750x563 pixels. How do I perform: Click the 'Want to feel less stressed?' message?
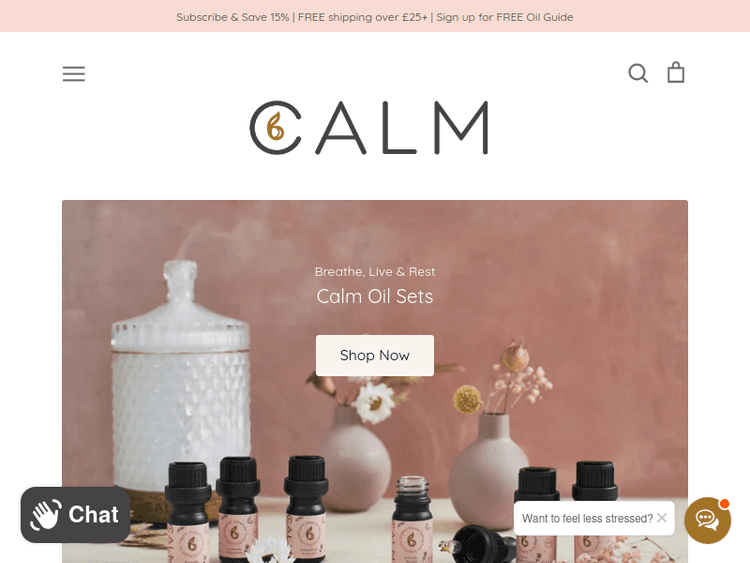[587, 519]
